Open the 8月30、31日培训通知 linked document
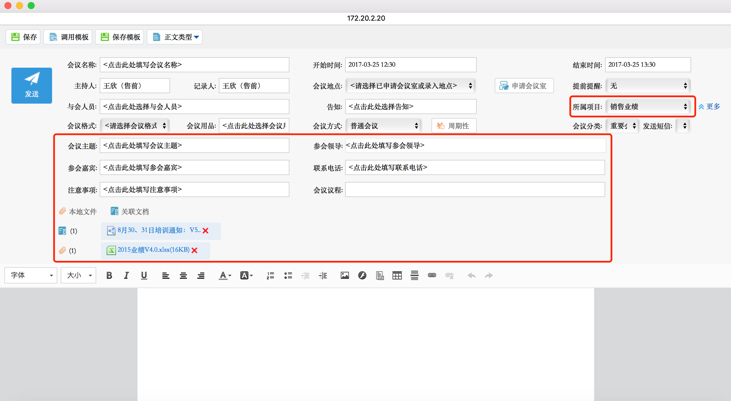This screenshot has width=731, height=401. point(159,230)
